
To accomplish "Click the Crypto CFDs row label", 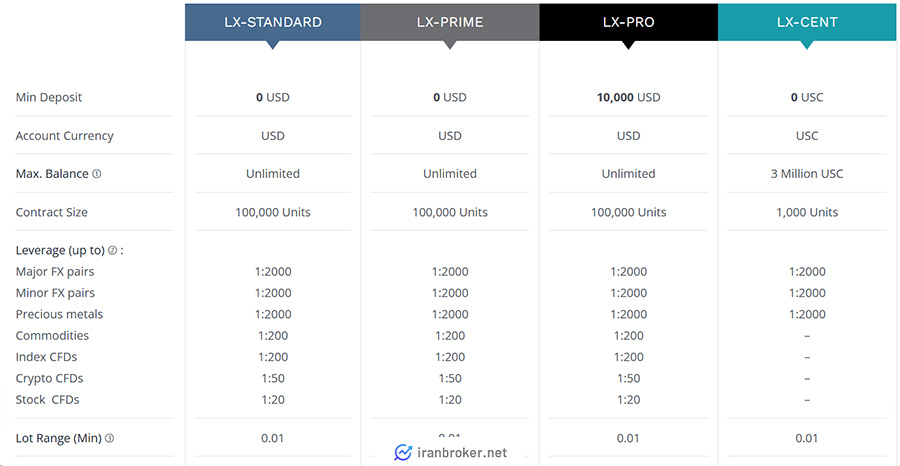I will pos(49,378).
